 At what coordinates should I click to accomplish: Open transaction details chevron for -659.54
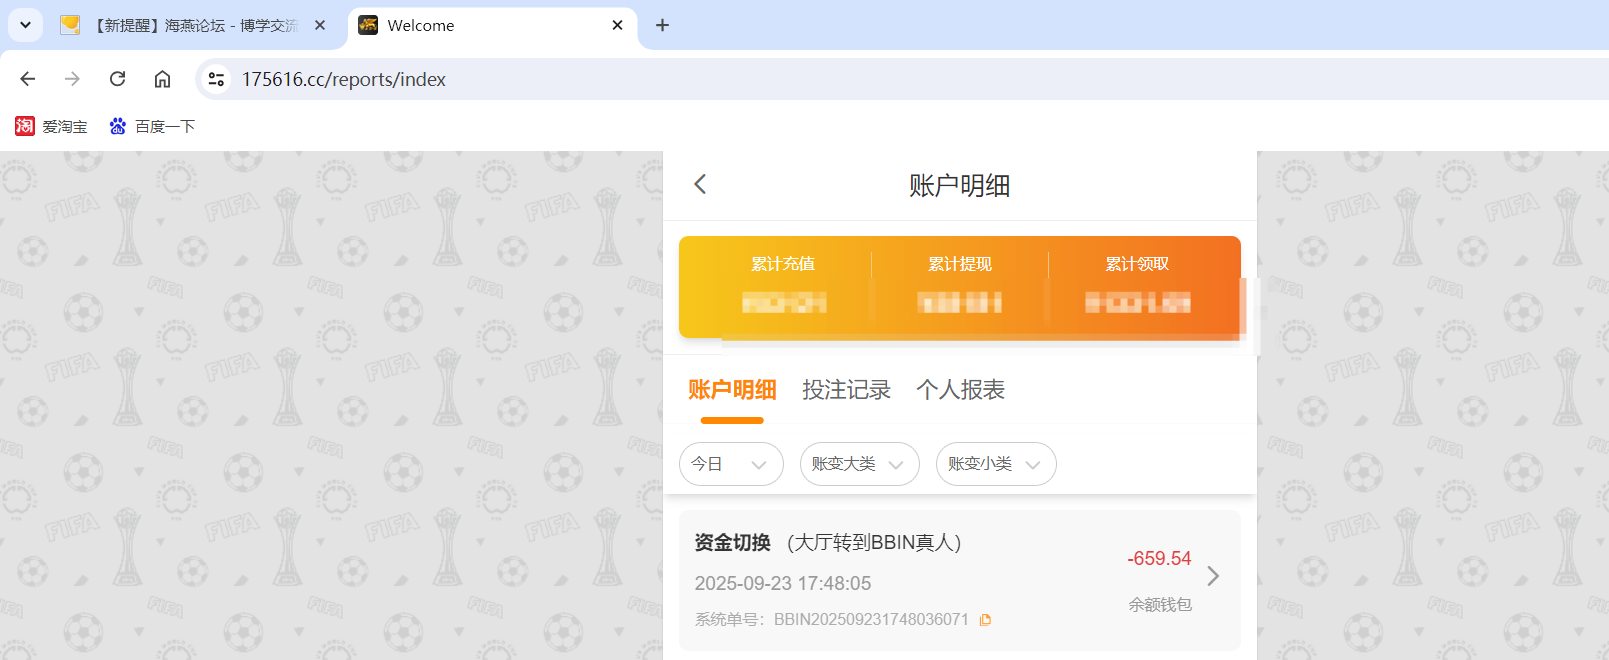[x=1213, y=576]
